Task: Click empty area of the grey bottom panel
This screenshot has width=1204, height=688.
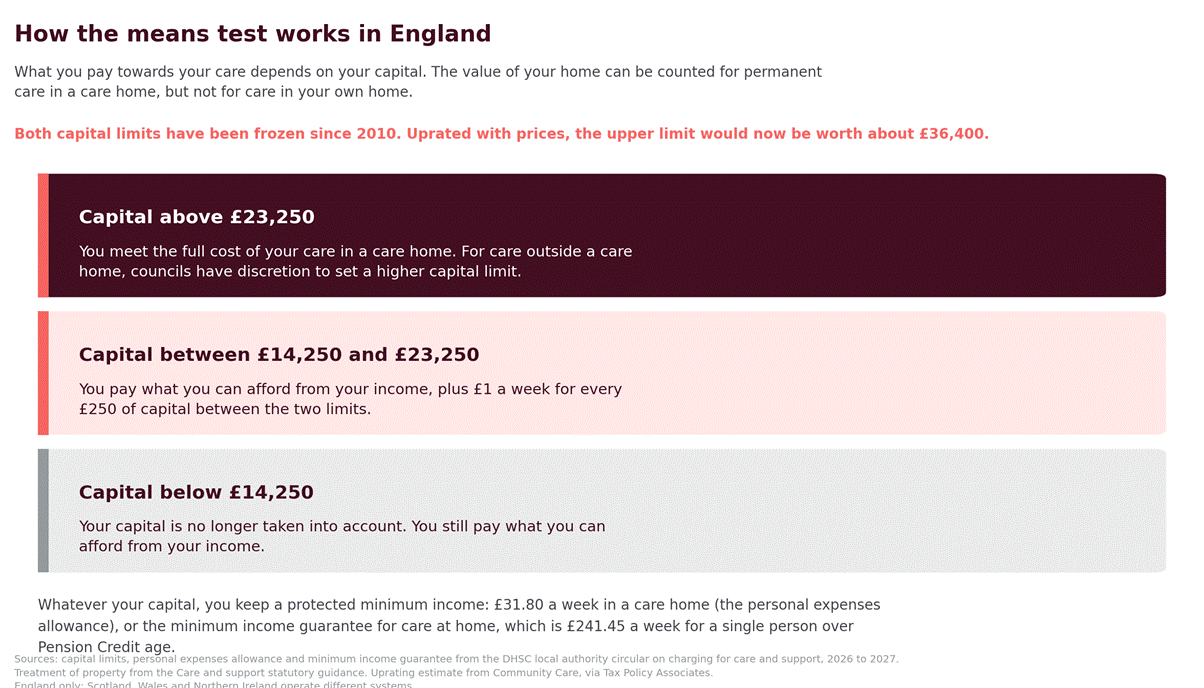Action: coord(900,511)
